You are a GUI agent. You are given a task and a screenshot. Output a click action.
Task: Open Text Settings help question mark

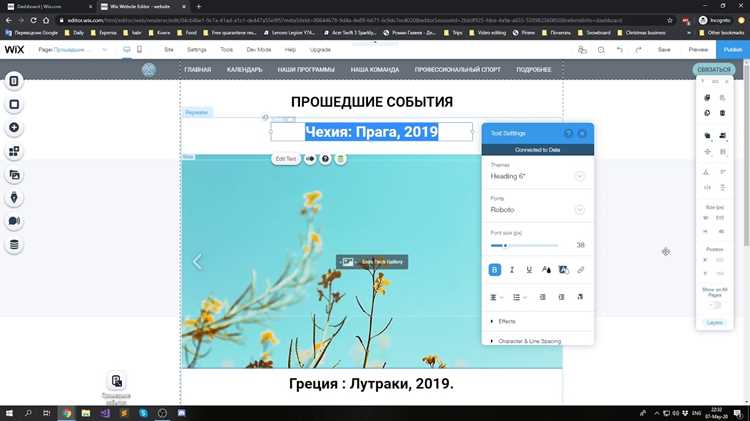coord(568,133)
